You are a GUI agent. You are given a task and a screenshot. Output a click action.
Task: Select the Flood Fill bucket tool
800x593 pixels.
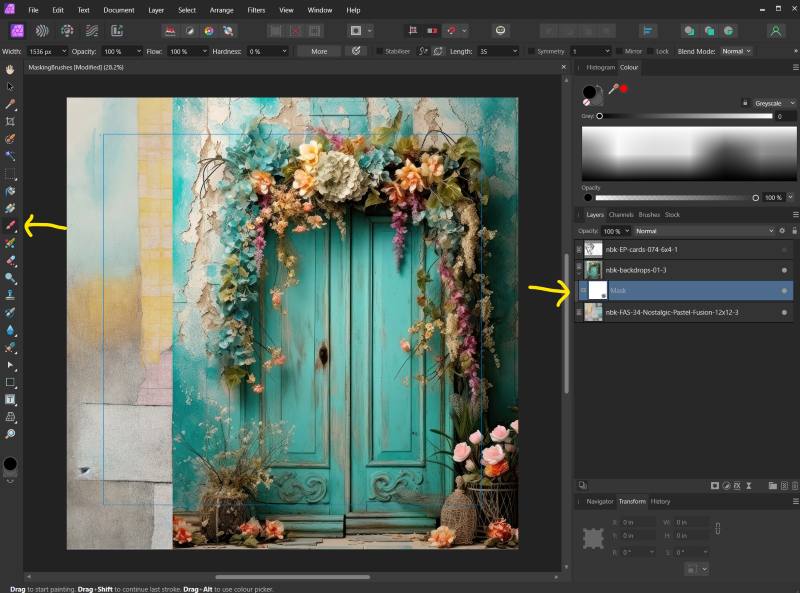[x=10, y=191]
